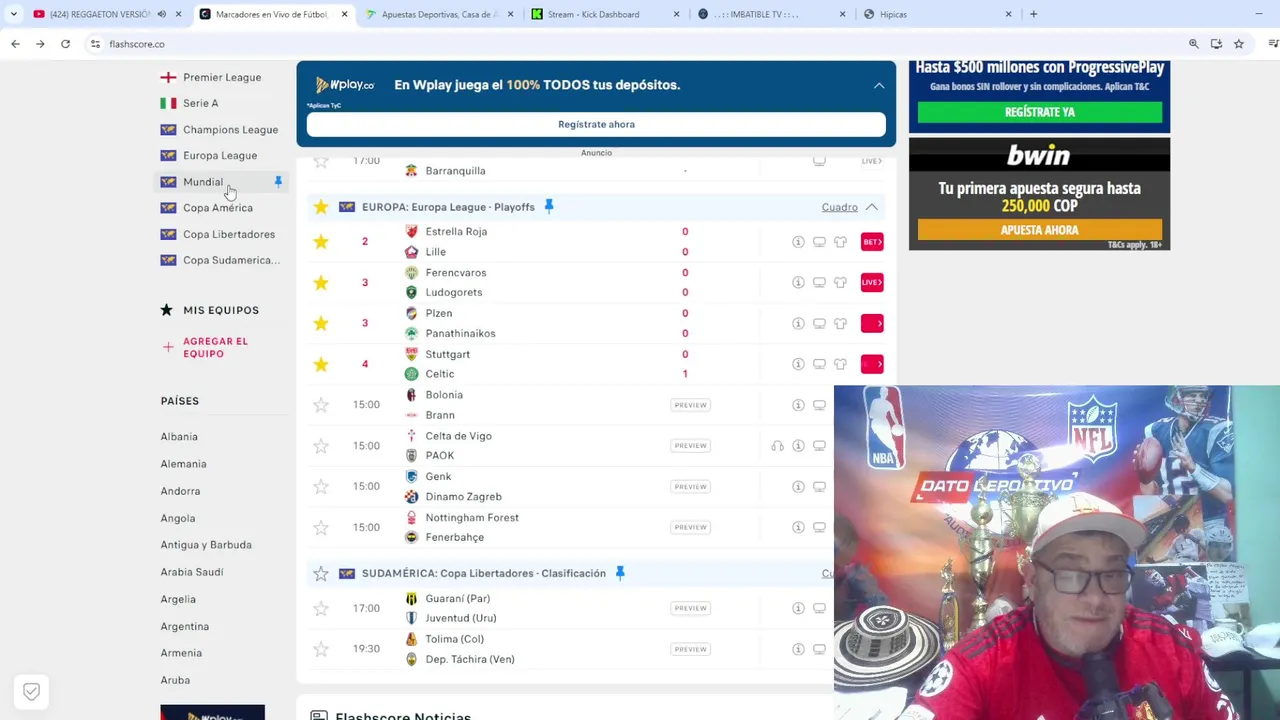The image size is (1280, 720).
Task: Open TV icon for Estrella Roja match
Action: pos(819,242)
